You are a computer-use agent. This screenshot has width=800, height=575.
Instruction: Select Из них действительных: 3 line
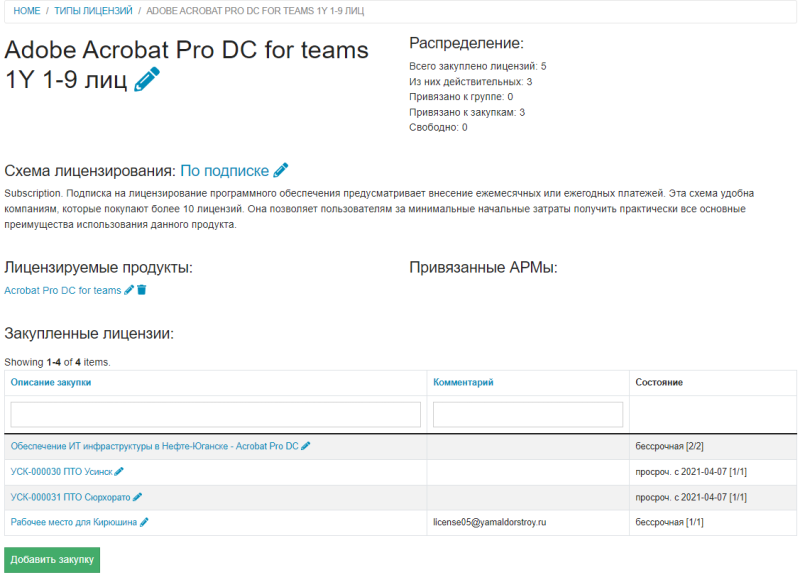[x=470, y=82]
